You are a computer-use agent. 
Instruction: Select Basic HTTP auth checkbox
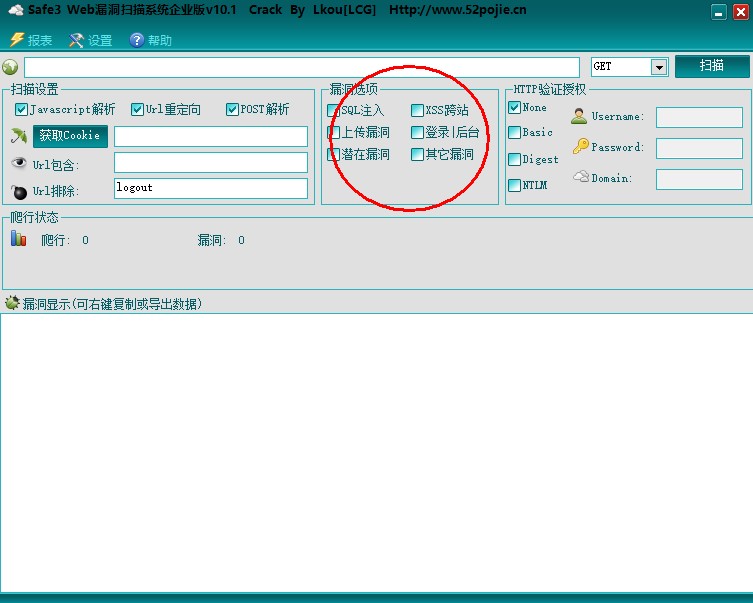pos(514,133)
